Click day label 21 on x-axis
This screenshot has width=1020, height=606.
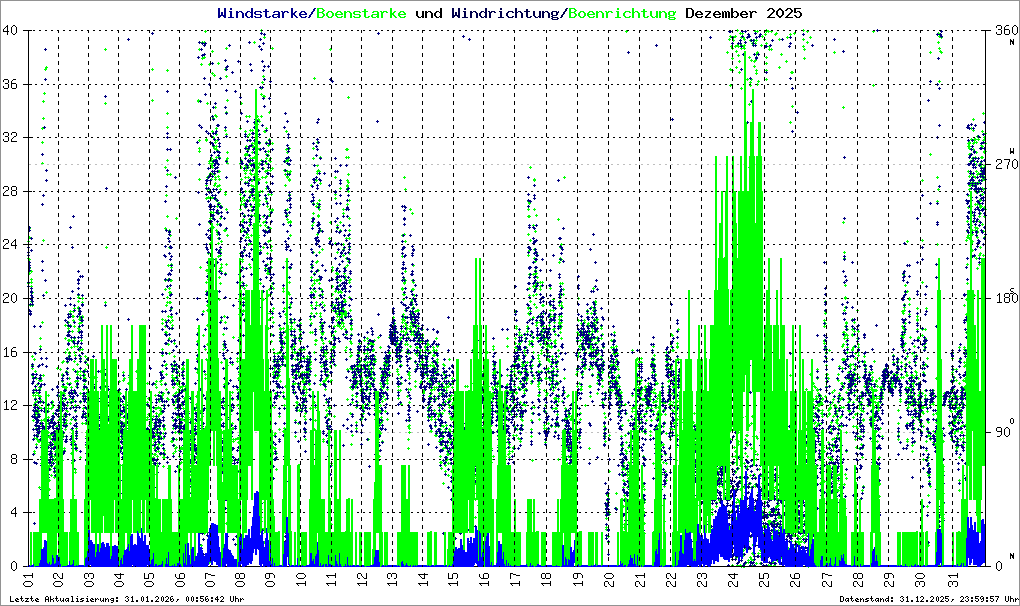[640, 579]
